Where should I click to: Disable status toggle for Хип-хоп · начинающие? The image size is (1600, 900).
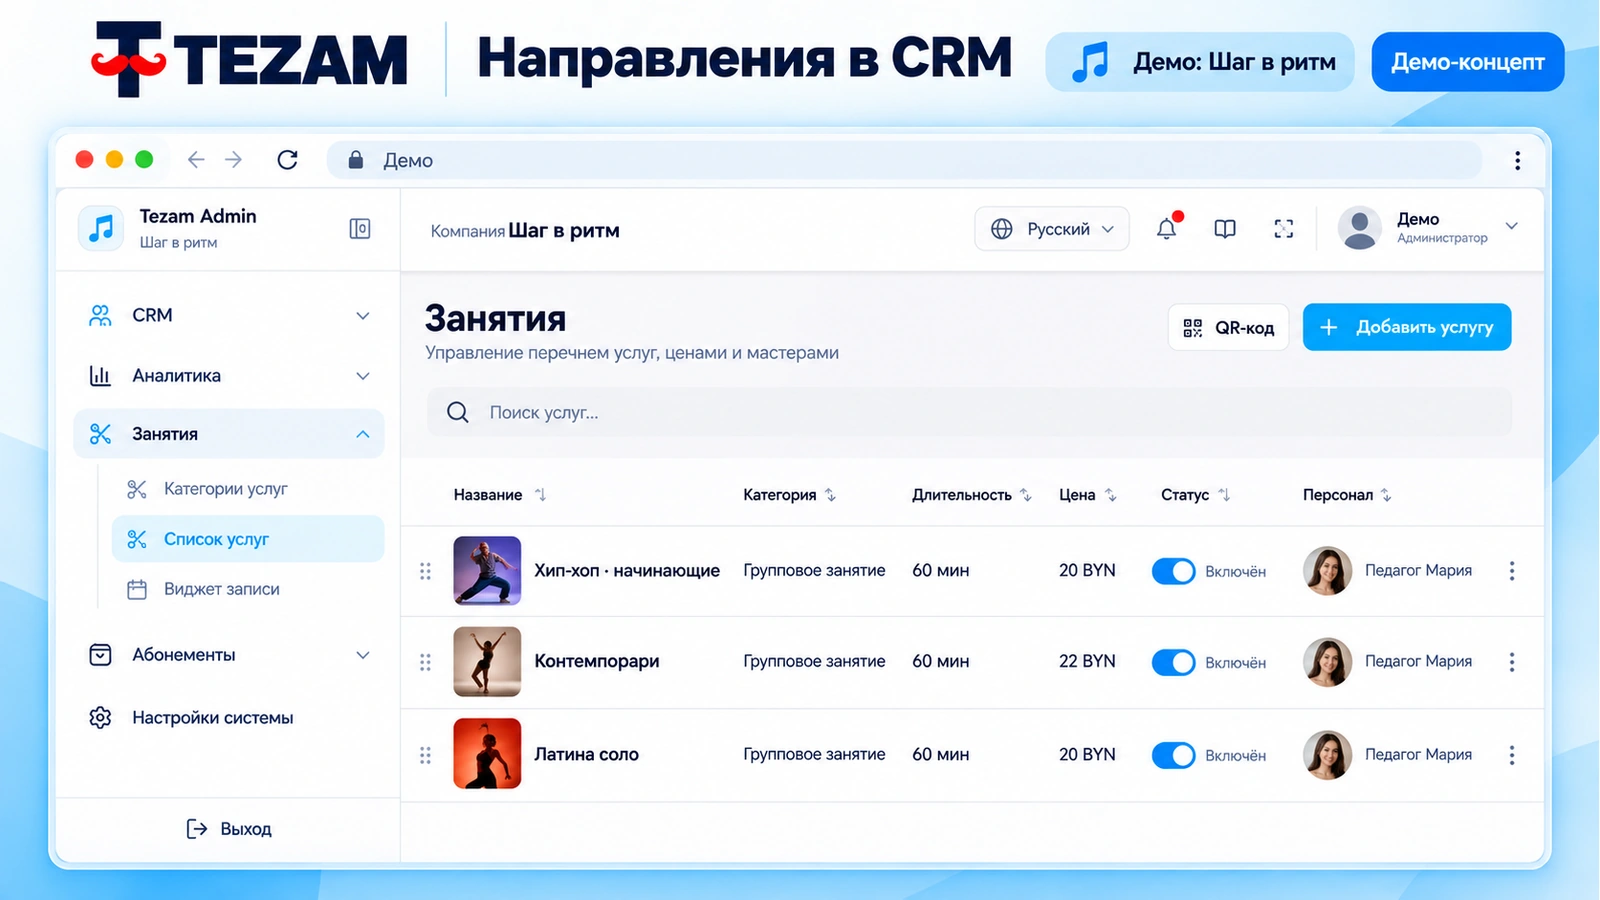pos(1174,571)
